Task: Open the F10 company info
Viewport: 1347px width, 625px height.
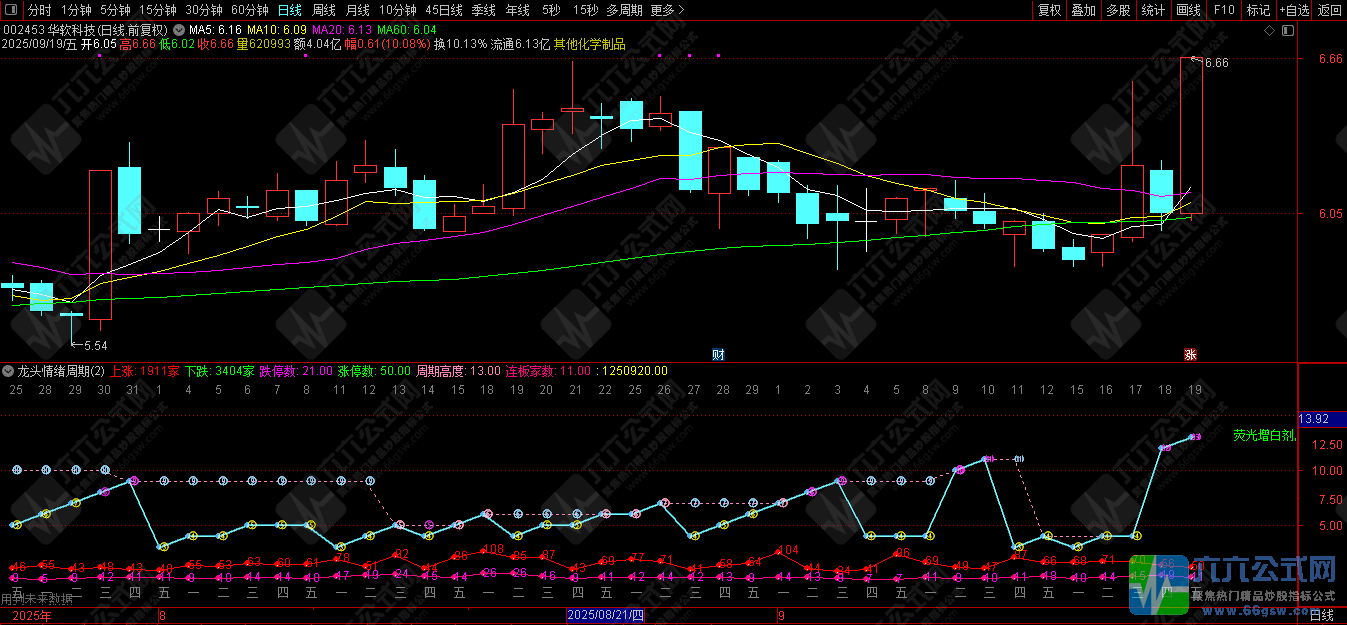Action: point(1224,10)
